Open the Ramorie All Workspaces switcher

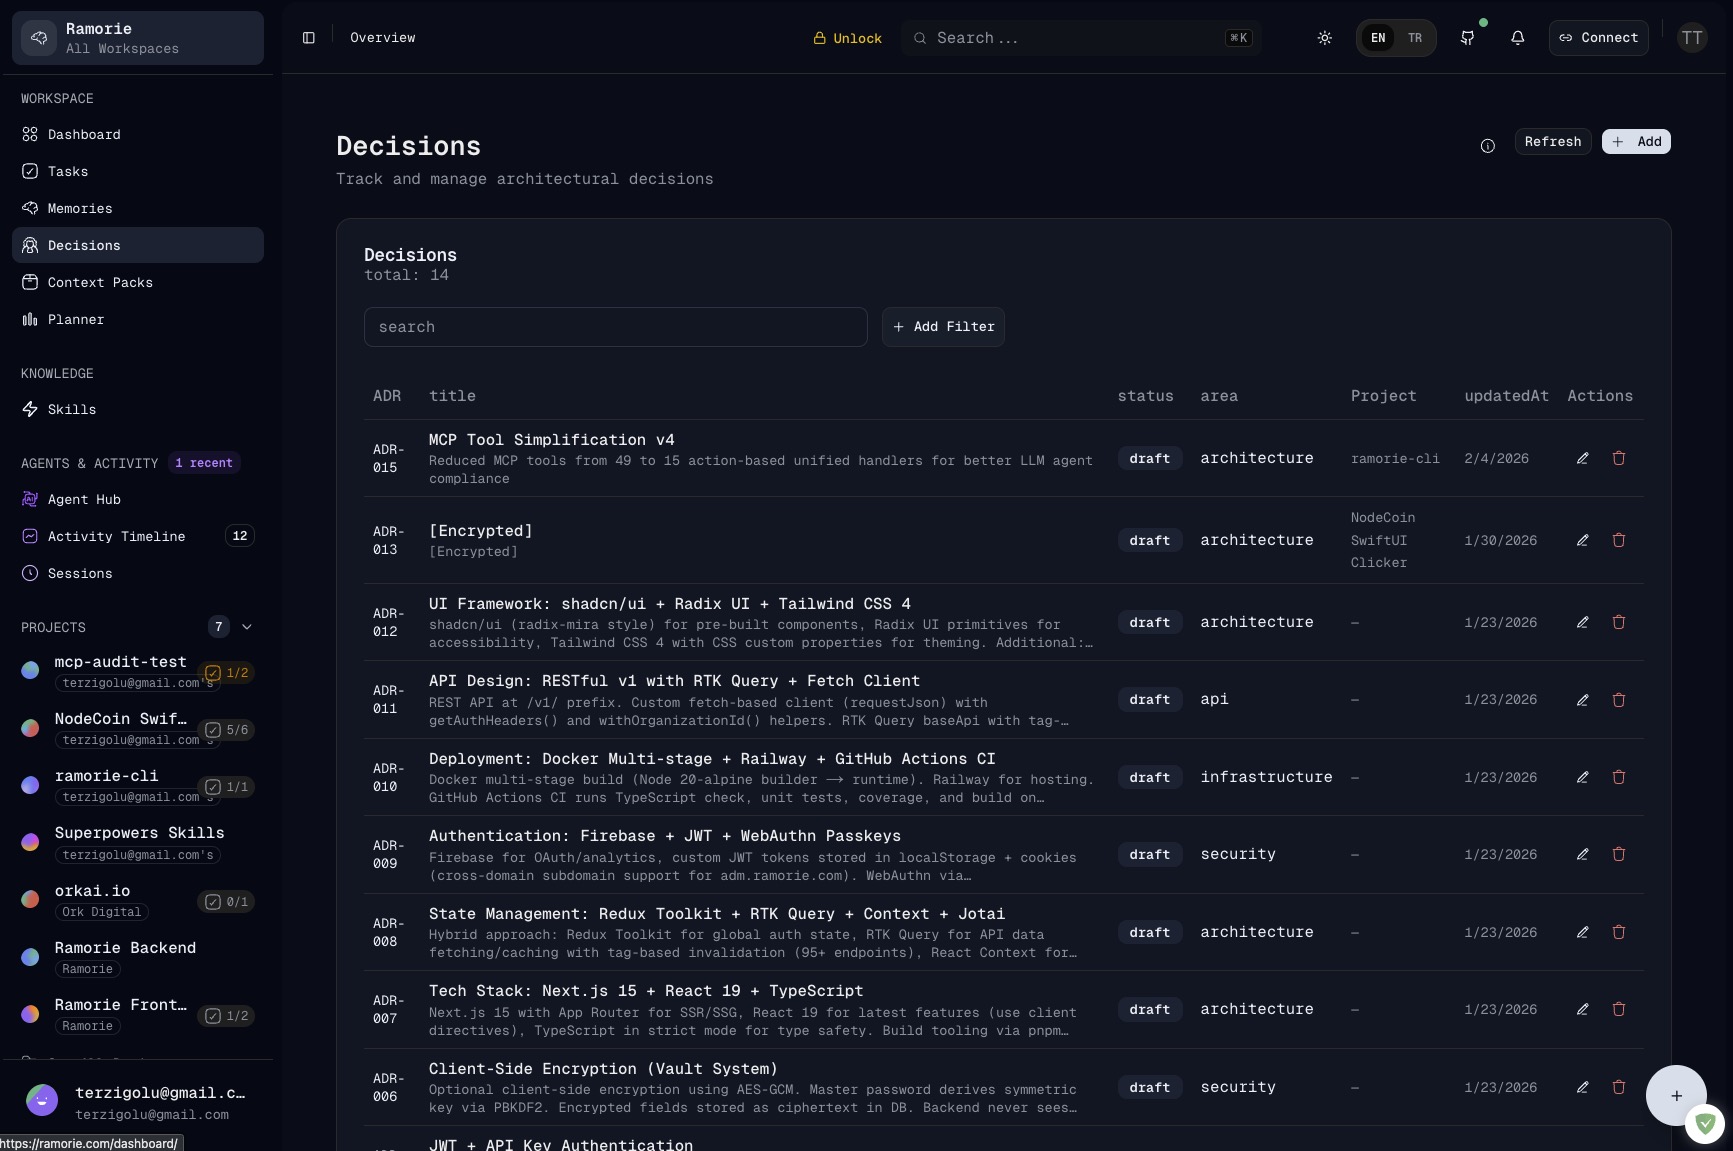[138, 38]
